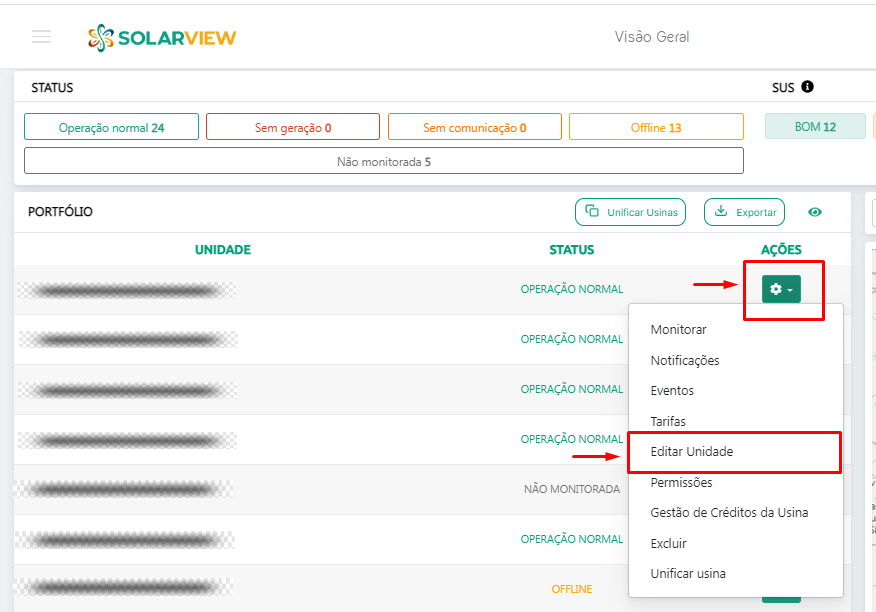Viewport: 876px width, 612px height.
Task: Click Unificar Usinas button
Action: point(630,212)
